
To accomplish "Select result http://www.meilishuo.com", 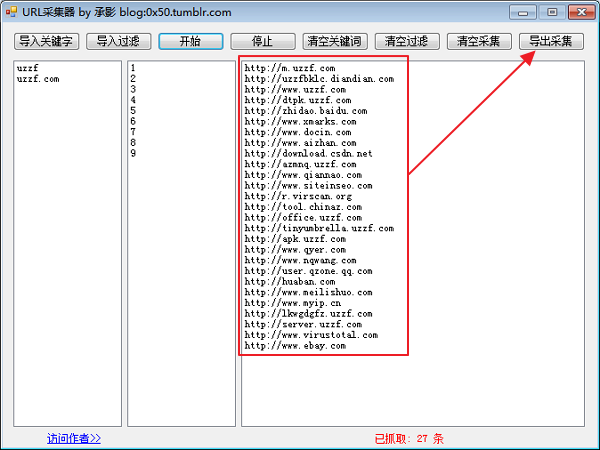I will pos(309,292).
